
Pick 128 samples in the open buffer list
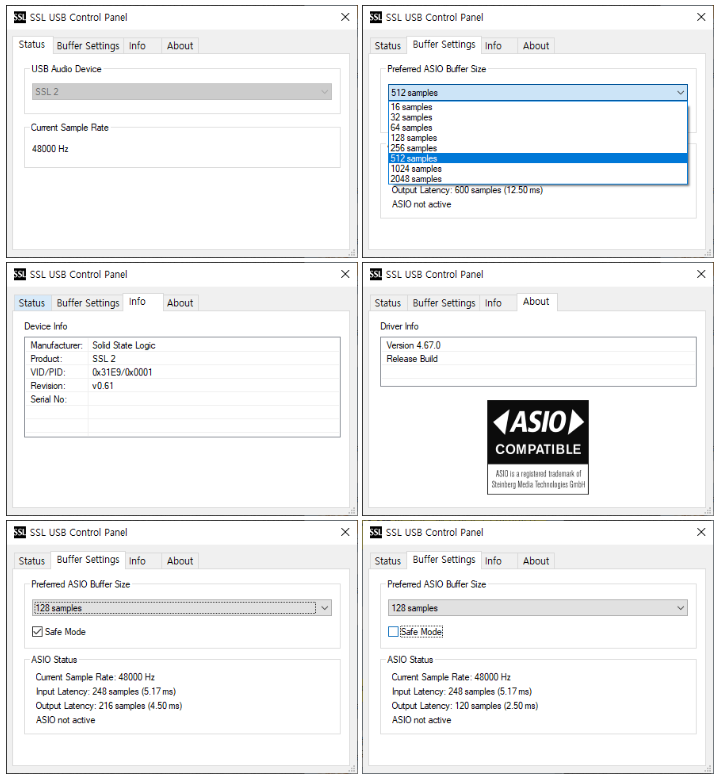(538, 138)
